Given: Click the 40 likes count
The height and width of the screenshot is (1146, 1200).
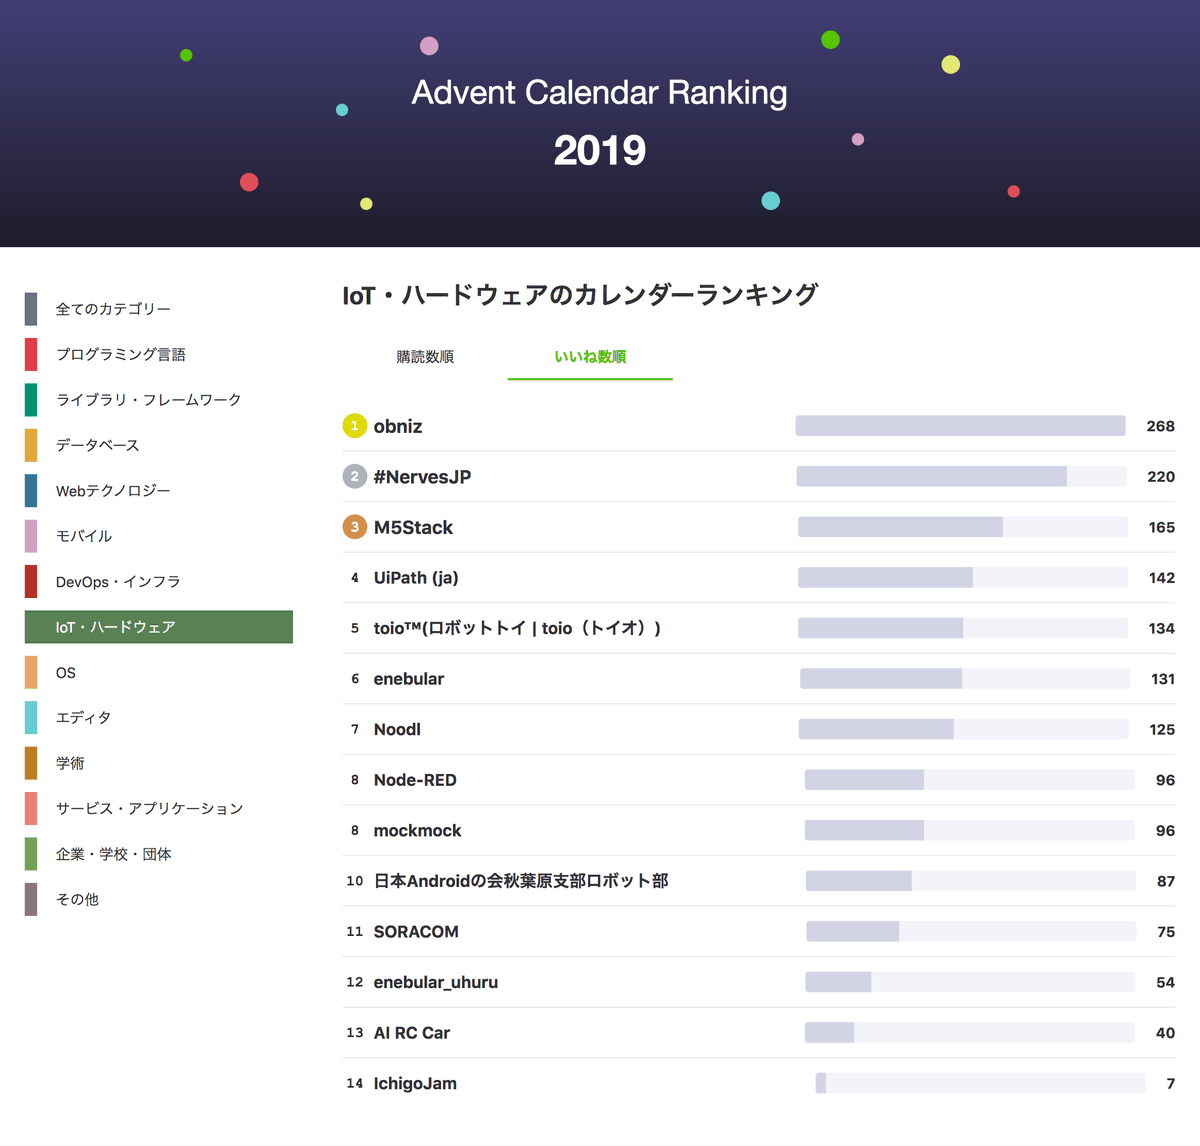Looking at the screenshot, I should coord(1166,1033).
